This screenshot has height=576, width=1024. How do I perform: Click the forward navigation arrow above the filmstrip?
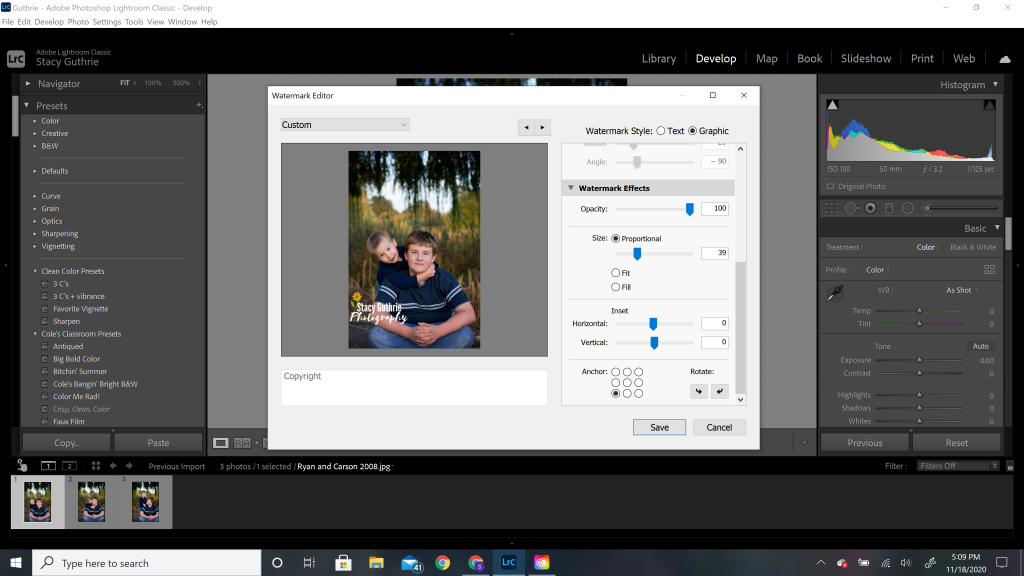click(x=129, y=465)
